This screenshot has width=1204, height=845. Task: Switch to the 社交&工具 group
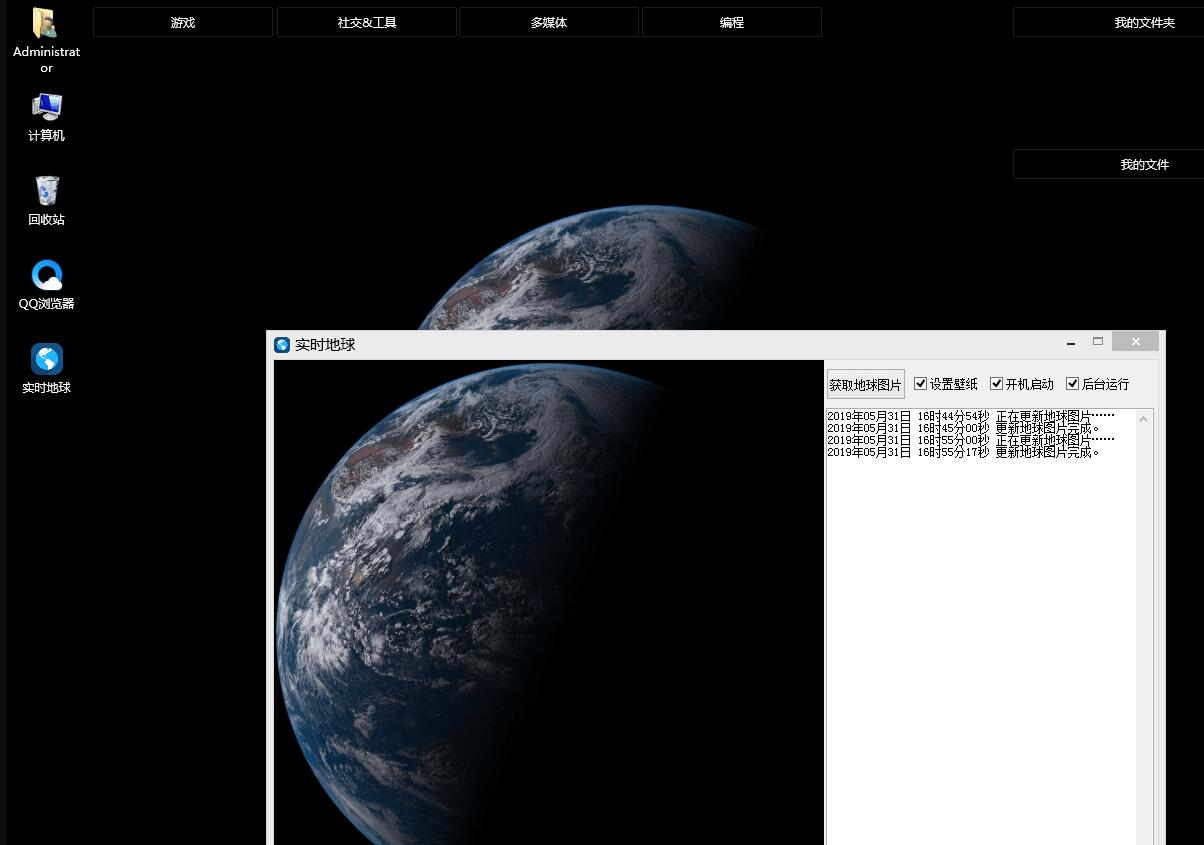(367, 22)
